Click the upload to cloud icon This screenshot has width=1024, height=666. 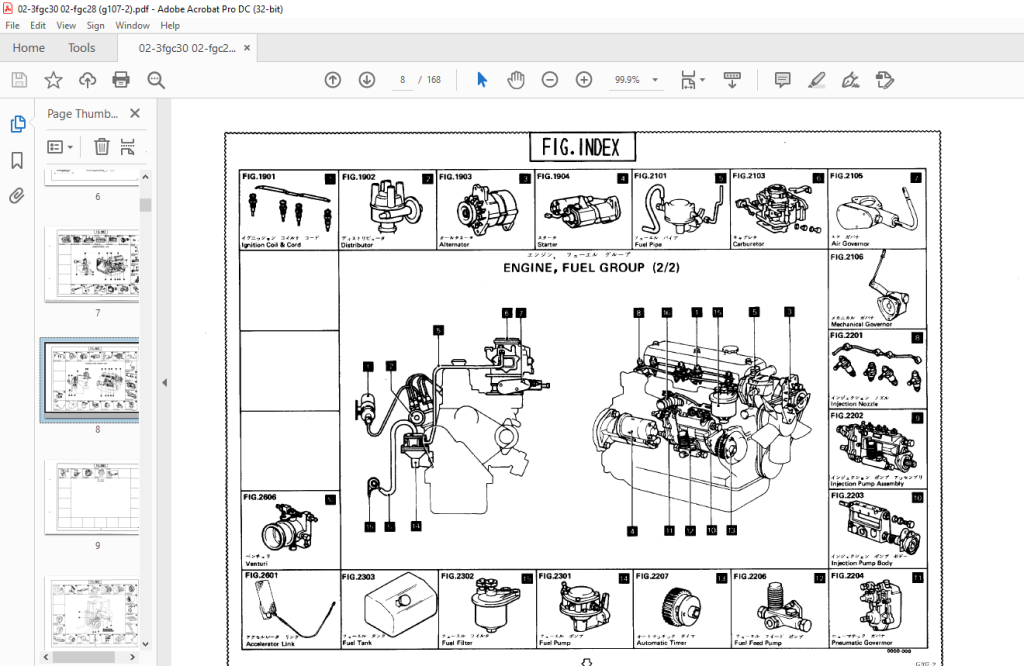87,80
